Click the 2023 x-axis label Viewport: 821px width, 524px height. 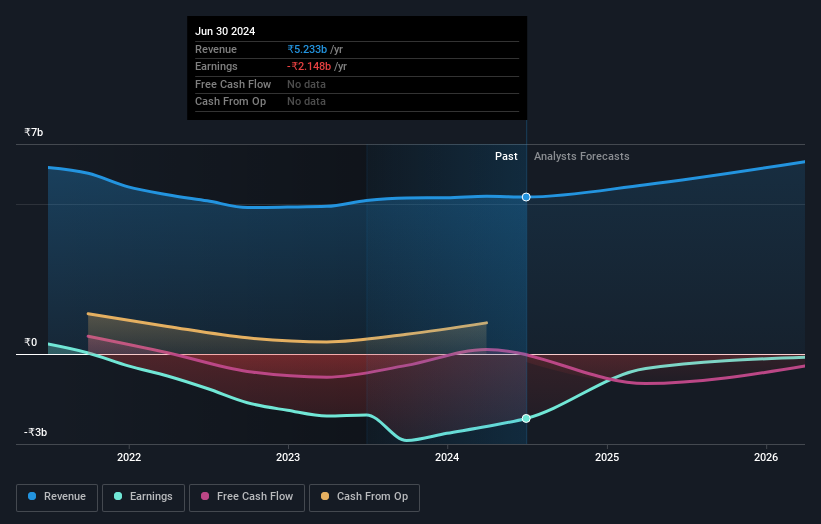point(288,457)
